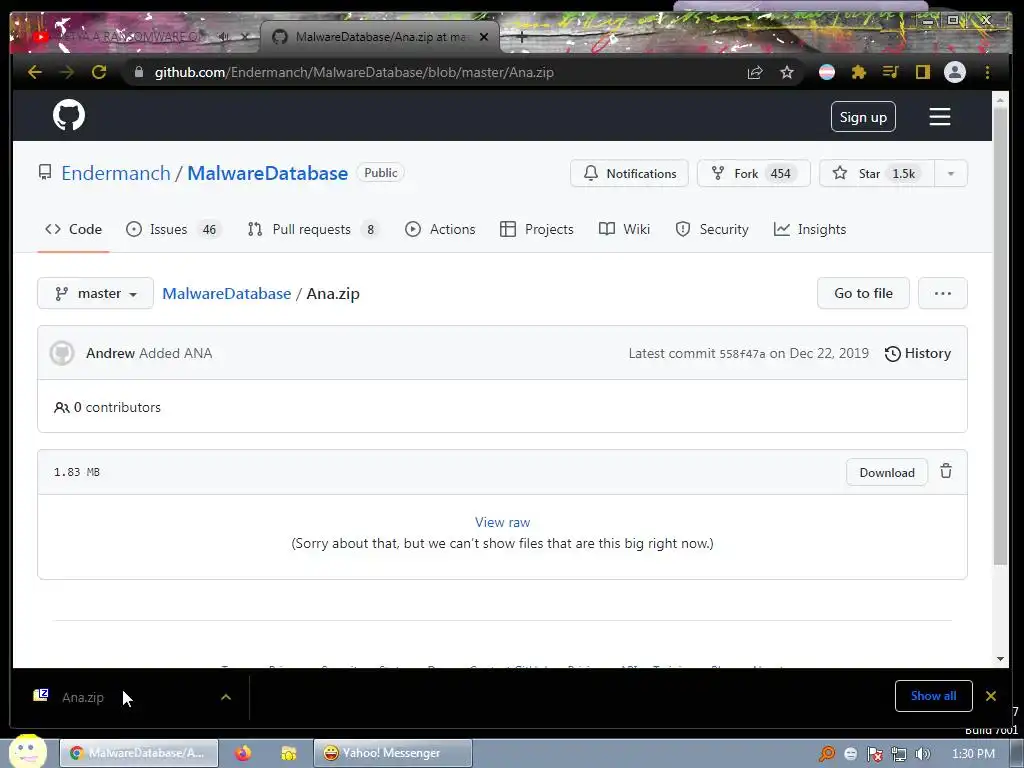This screenshot has height=768, width=1024.
Task: Open GitHub hamburger navigation menu
Action: pyautogui.click(x=940, y=117)
